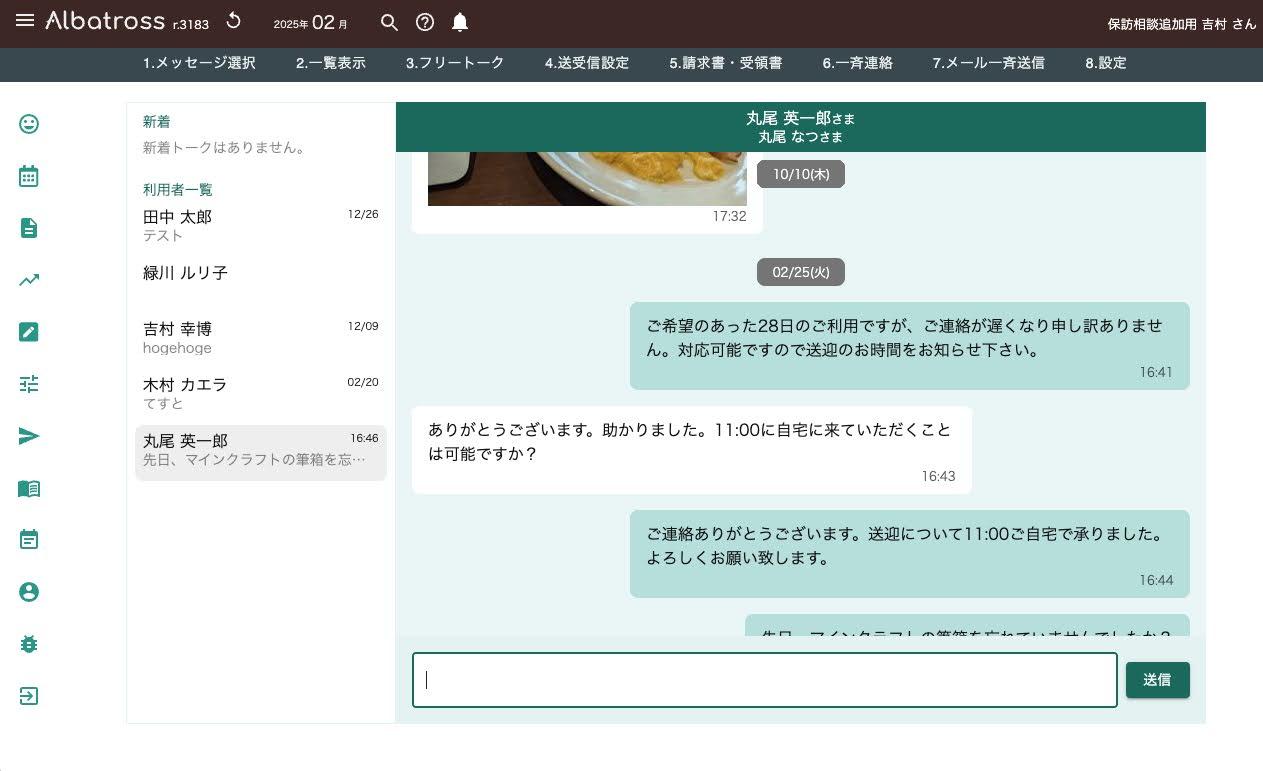Click chat header name 丸尾 なつさま
1263x771 pixels.
800,137
